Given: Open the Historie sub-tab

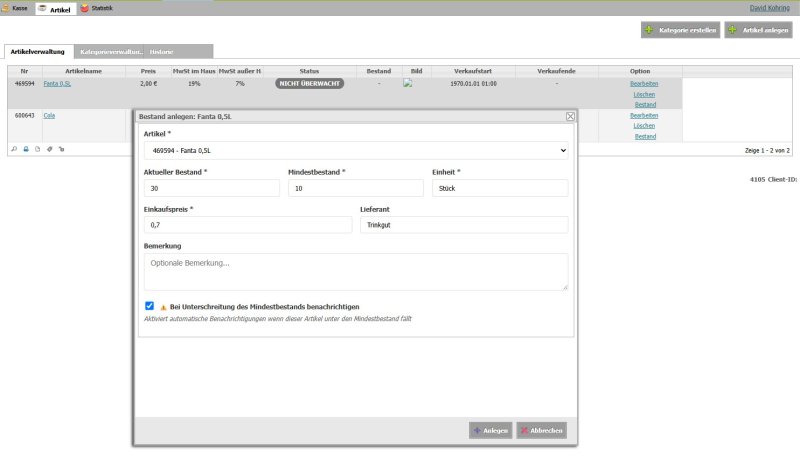Looking at the screenshot, I should click(x=178, y=52).
